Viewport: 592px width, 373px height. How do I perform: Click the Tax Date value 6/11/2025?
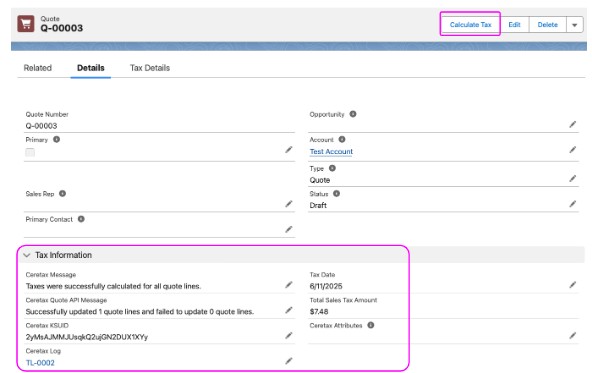[x=326, y=286]
